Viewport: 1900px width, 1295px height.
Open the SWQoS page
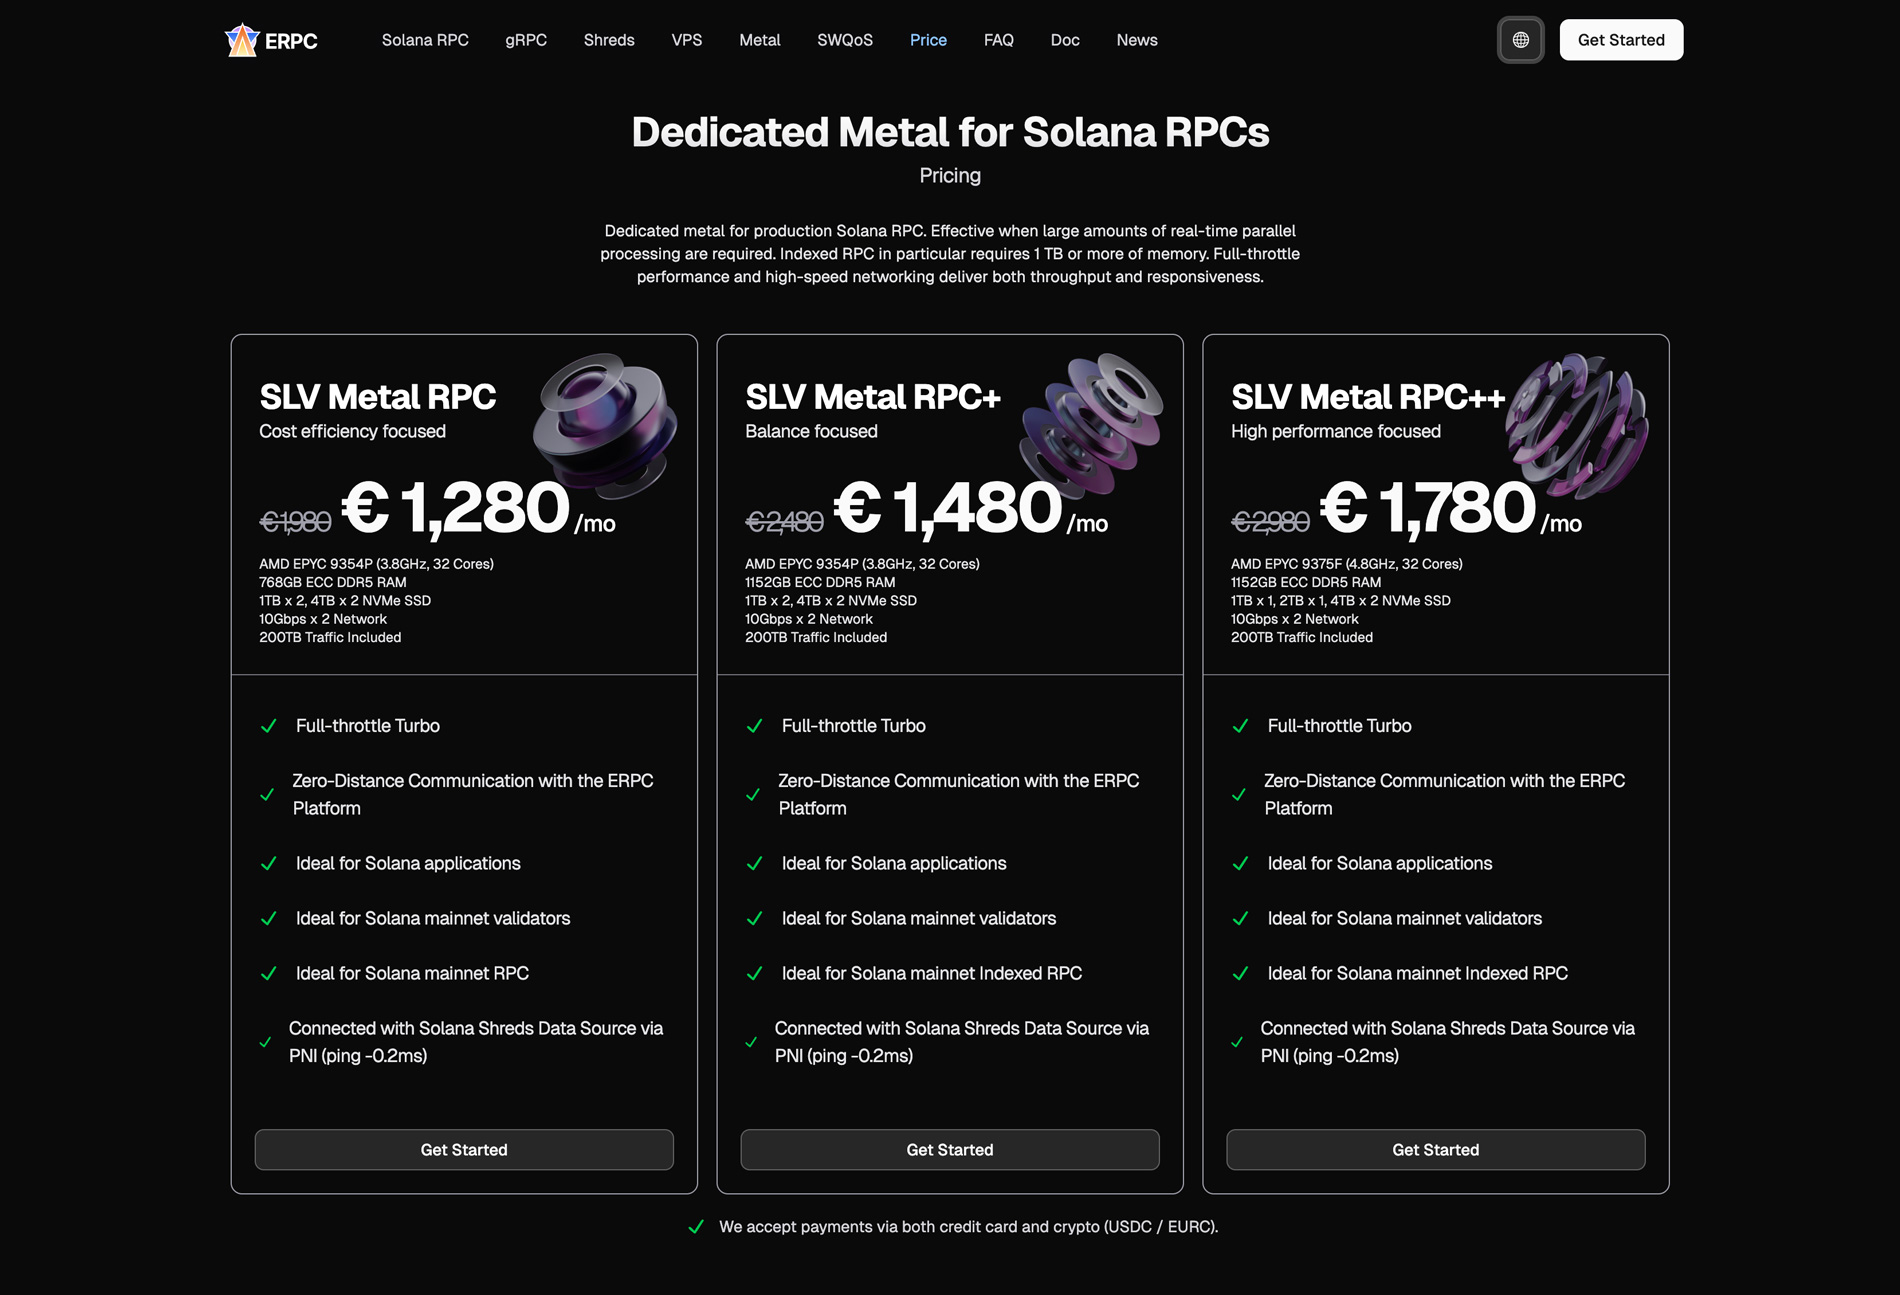click(845, 40)
